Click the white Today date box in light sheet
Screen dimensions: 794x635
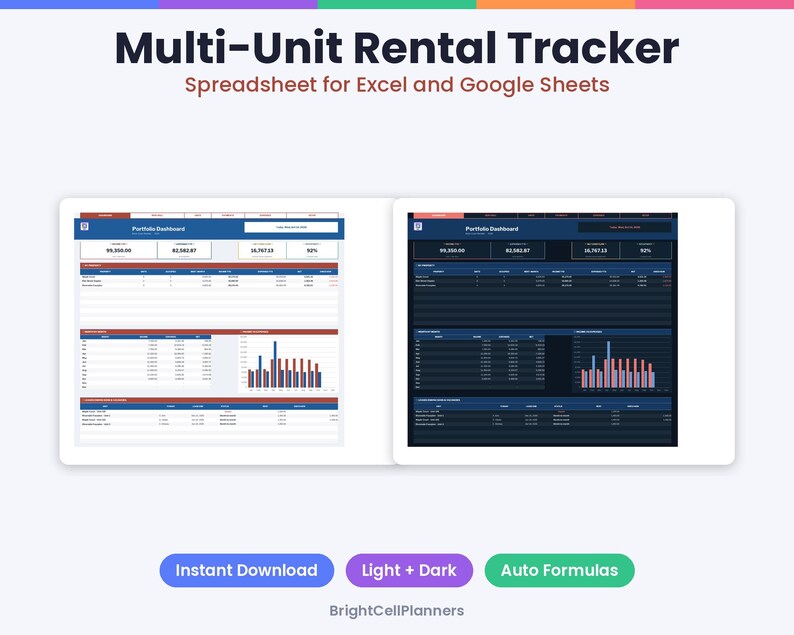click(291, 227)
